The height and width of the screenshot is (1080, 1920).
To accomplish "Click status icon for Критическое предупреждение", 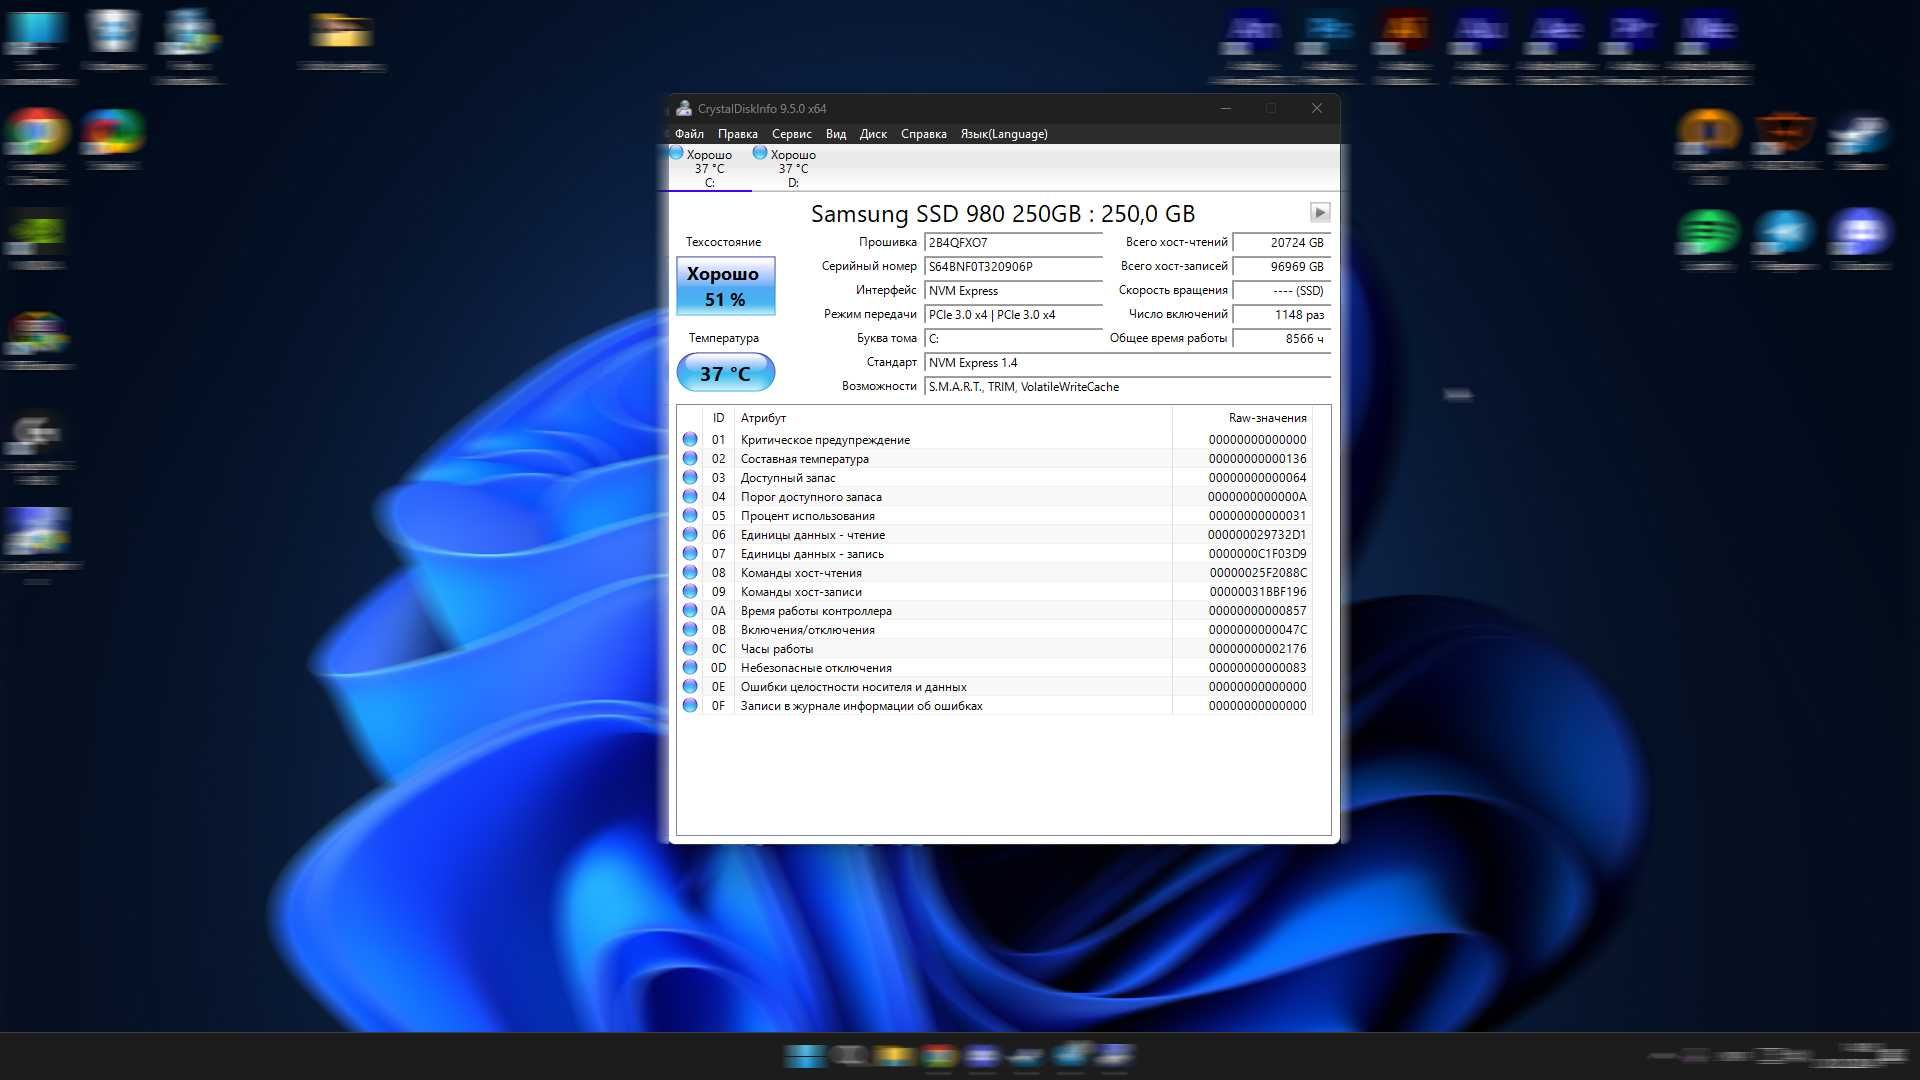I will click(690, 439).
